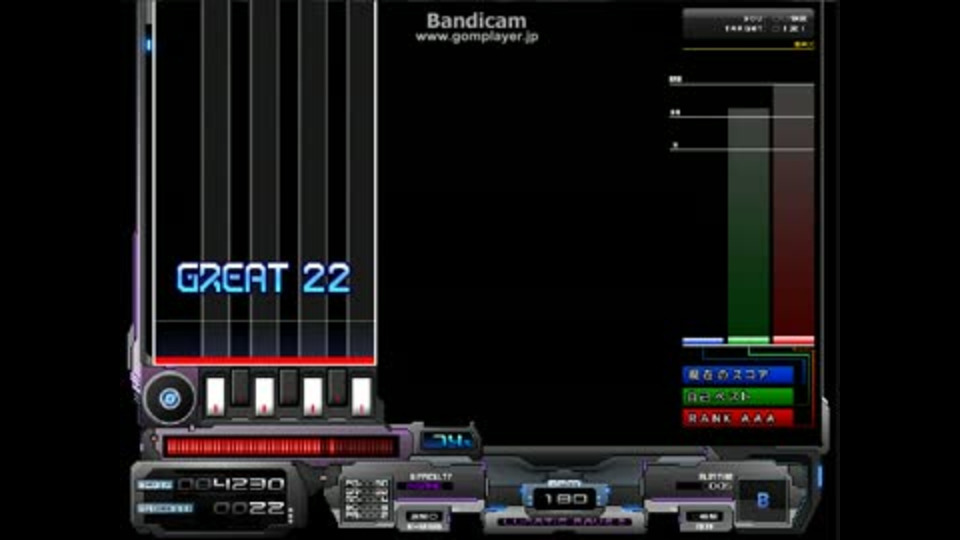Click the song progress marker beside lanes
Screen dimensions: 960x540
tap(148, 44)
